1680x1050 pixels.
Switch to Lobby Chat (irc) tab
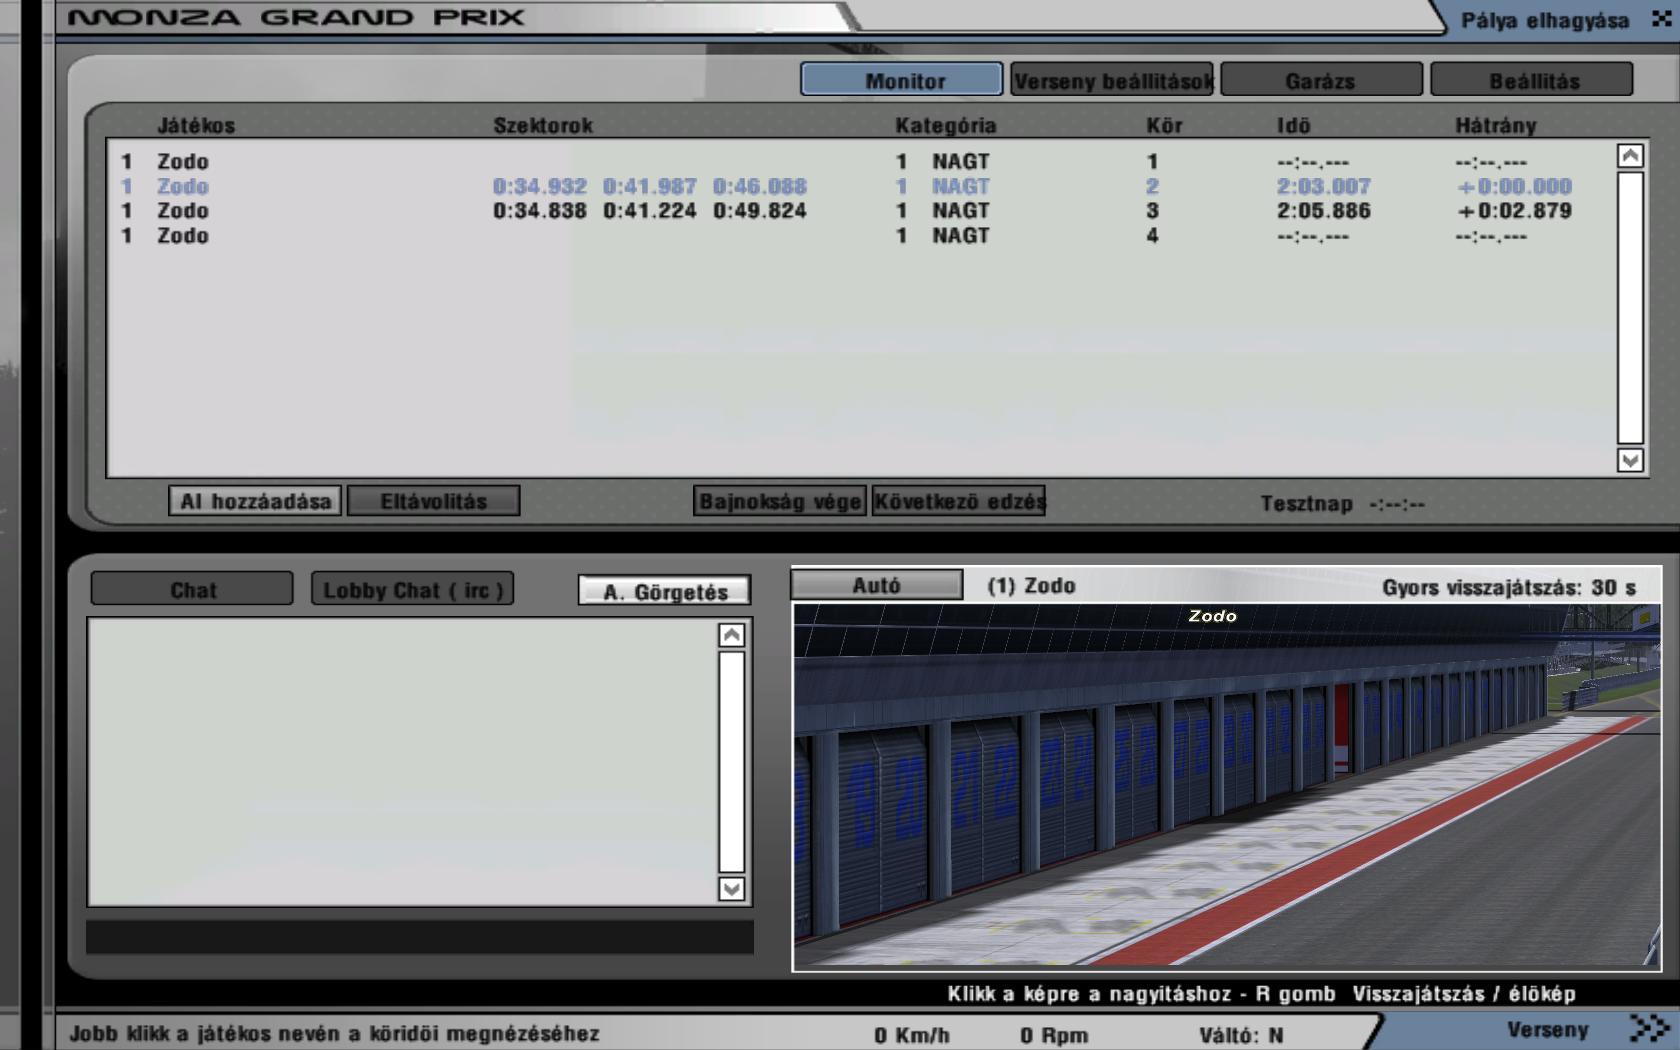(x=413, y=589)
